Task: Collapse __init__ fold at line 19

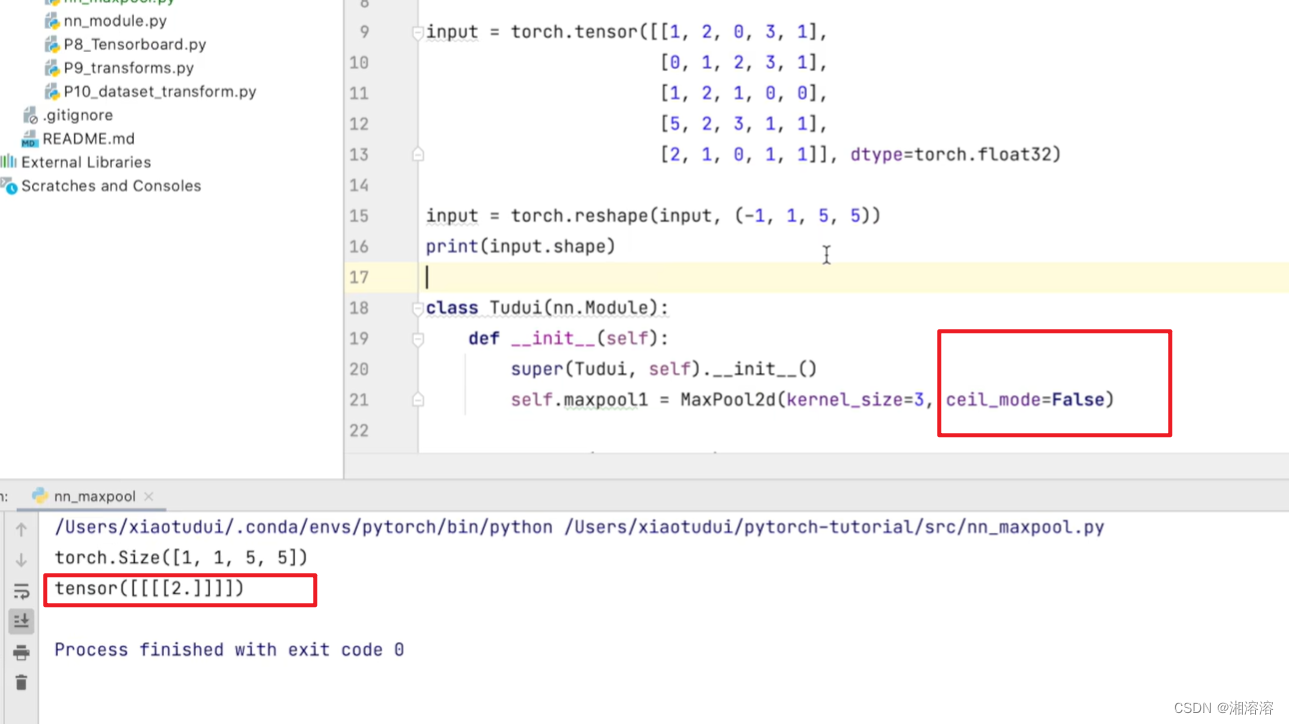Action: [x=418, y=339]
